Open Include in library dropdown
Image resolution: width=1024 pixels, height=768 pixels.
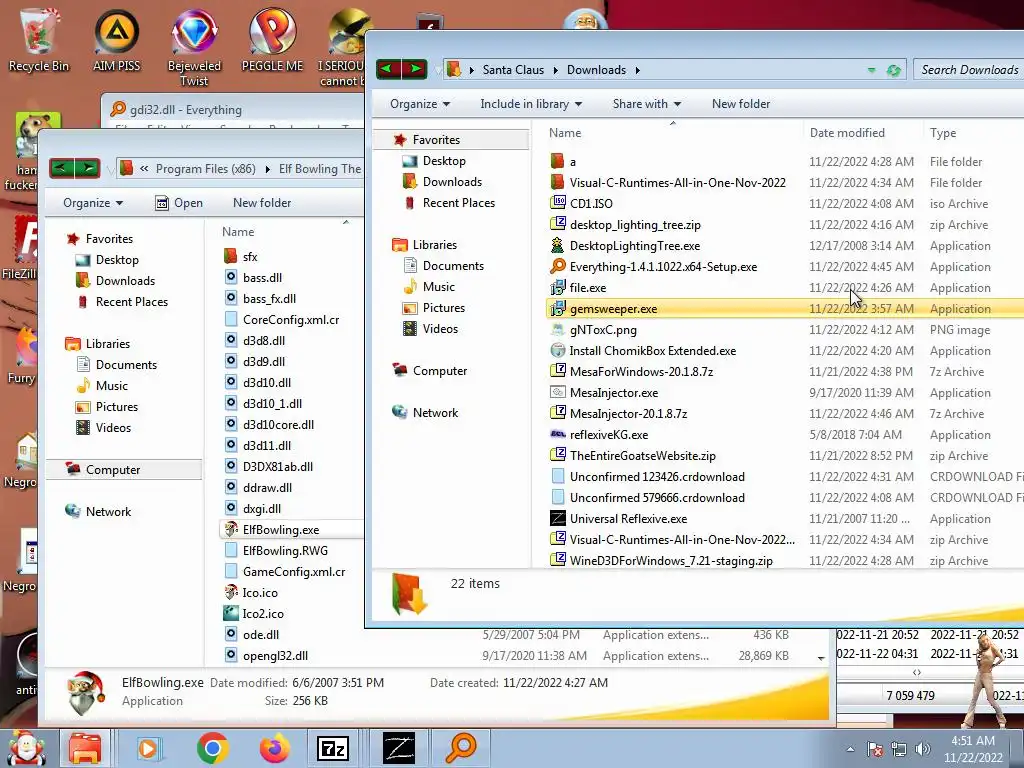point(531,104)
